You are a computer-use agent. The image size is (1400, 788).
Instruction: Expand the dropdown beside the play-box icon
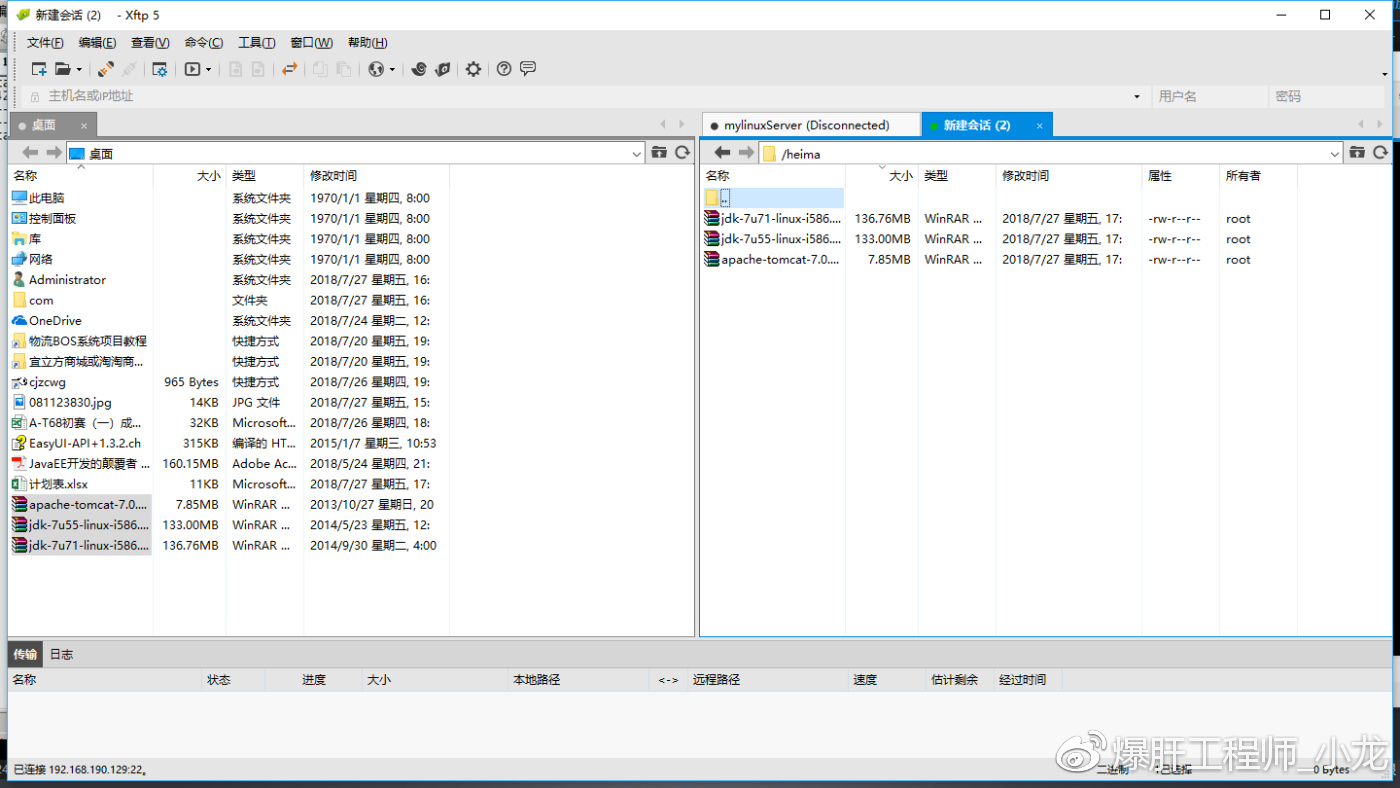[209, 70]
